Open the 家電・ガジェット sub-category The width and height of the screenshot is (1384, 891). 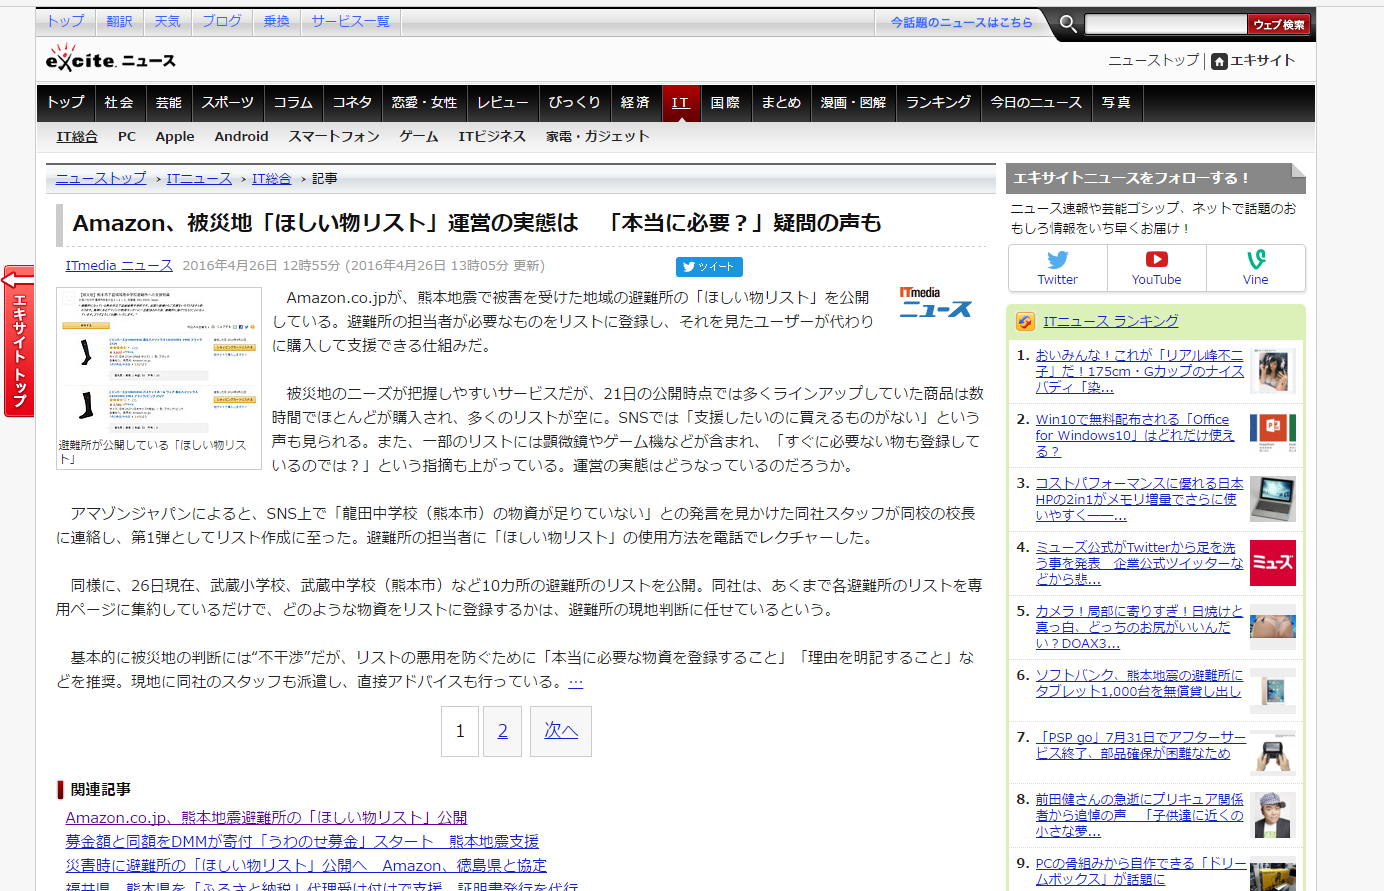[x=598, y=137]
